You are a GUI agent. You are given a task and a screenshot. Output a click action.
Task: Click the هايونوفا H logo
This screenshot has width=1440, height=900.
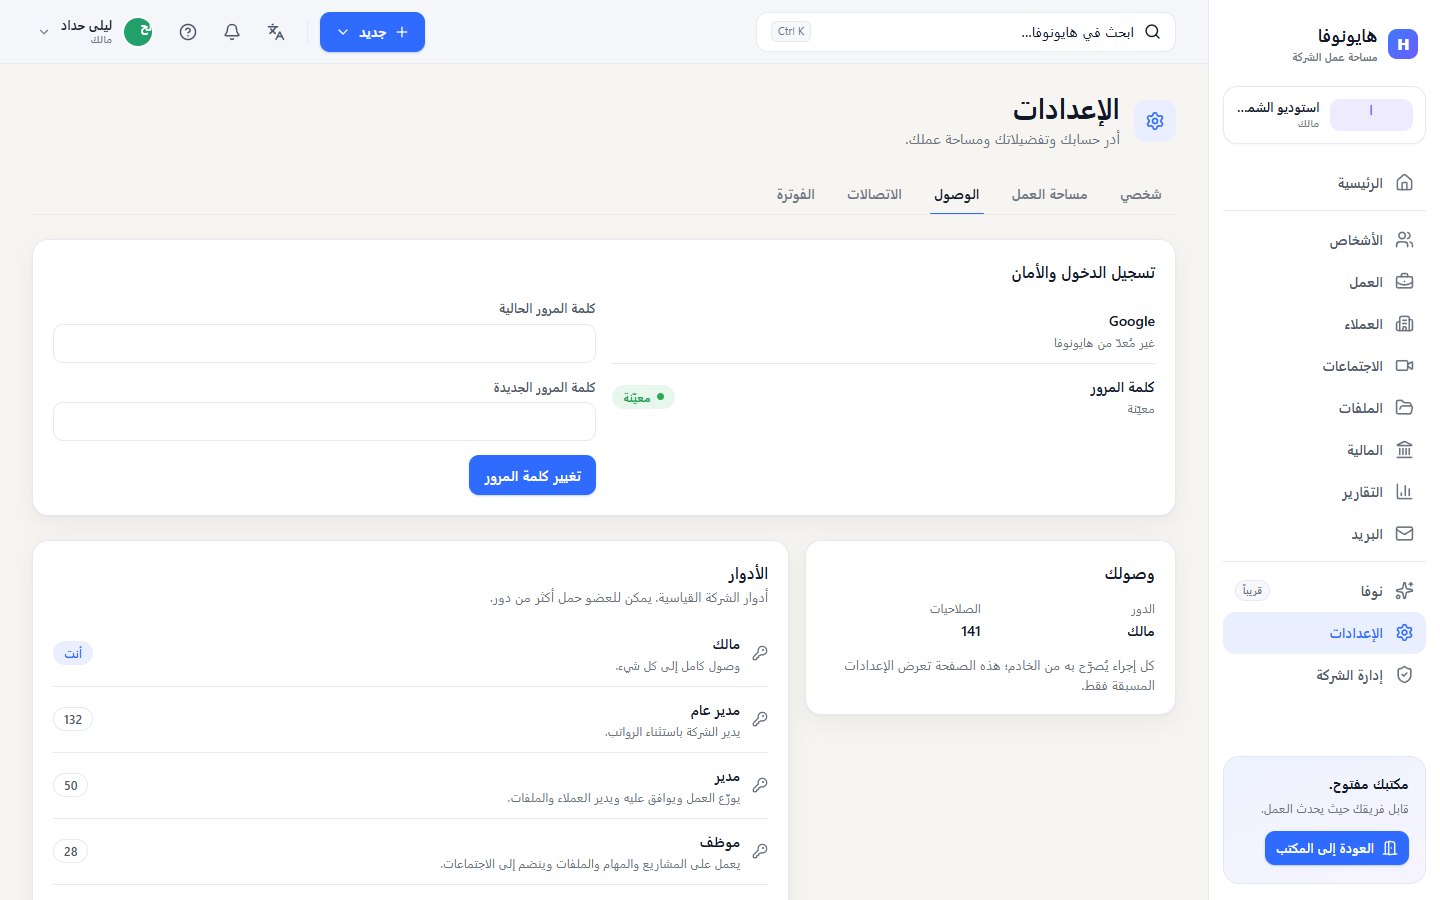click(1403, 44)
